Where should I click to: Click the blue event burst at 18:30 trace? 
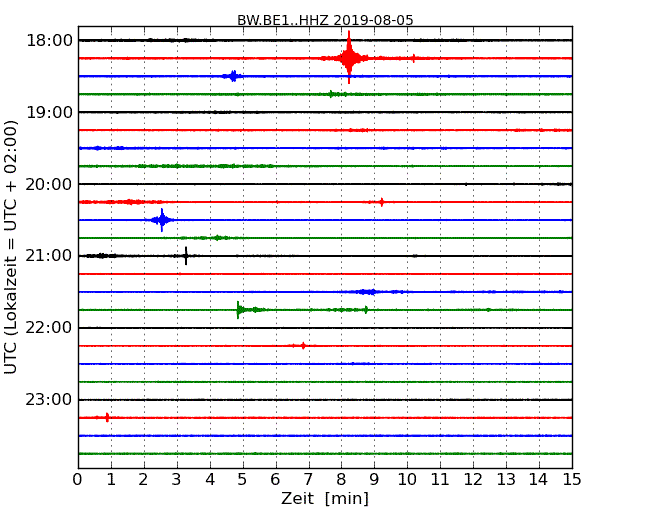[233, 76]
